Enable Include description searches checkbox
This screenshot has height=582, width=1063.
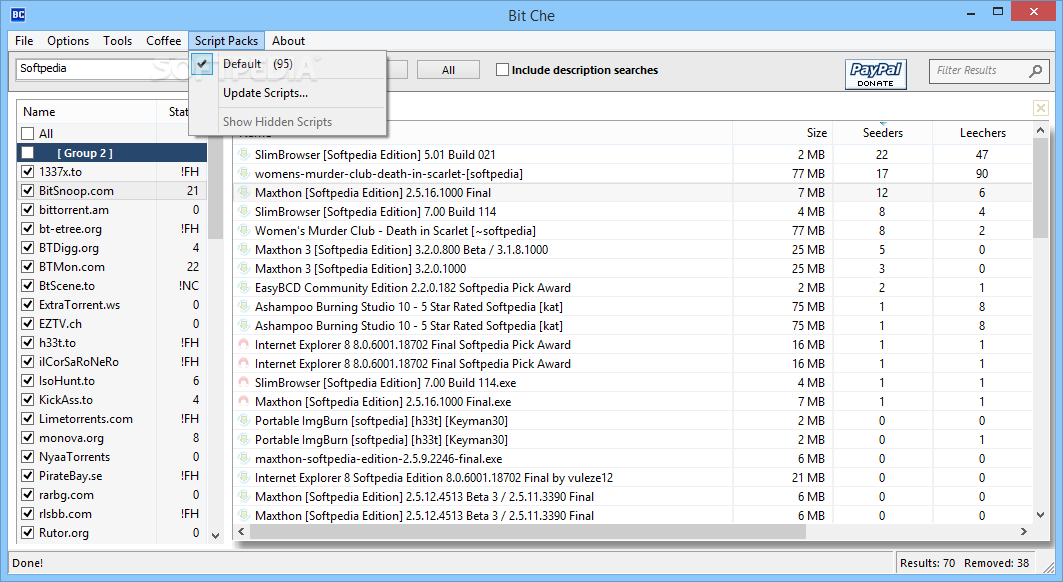pyautogui.click(x=502, y=70)
